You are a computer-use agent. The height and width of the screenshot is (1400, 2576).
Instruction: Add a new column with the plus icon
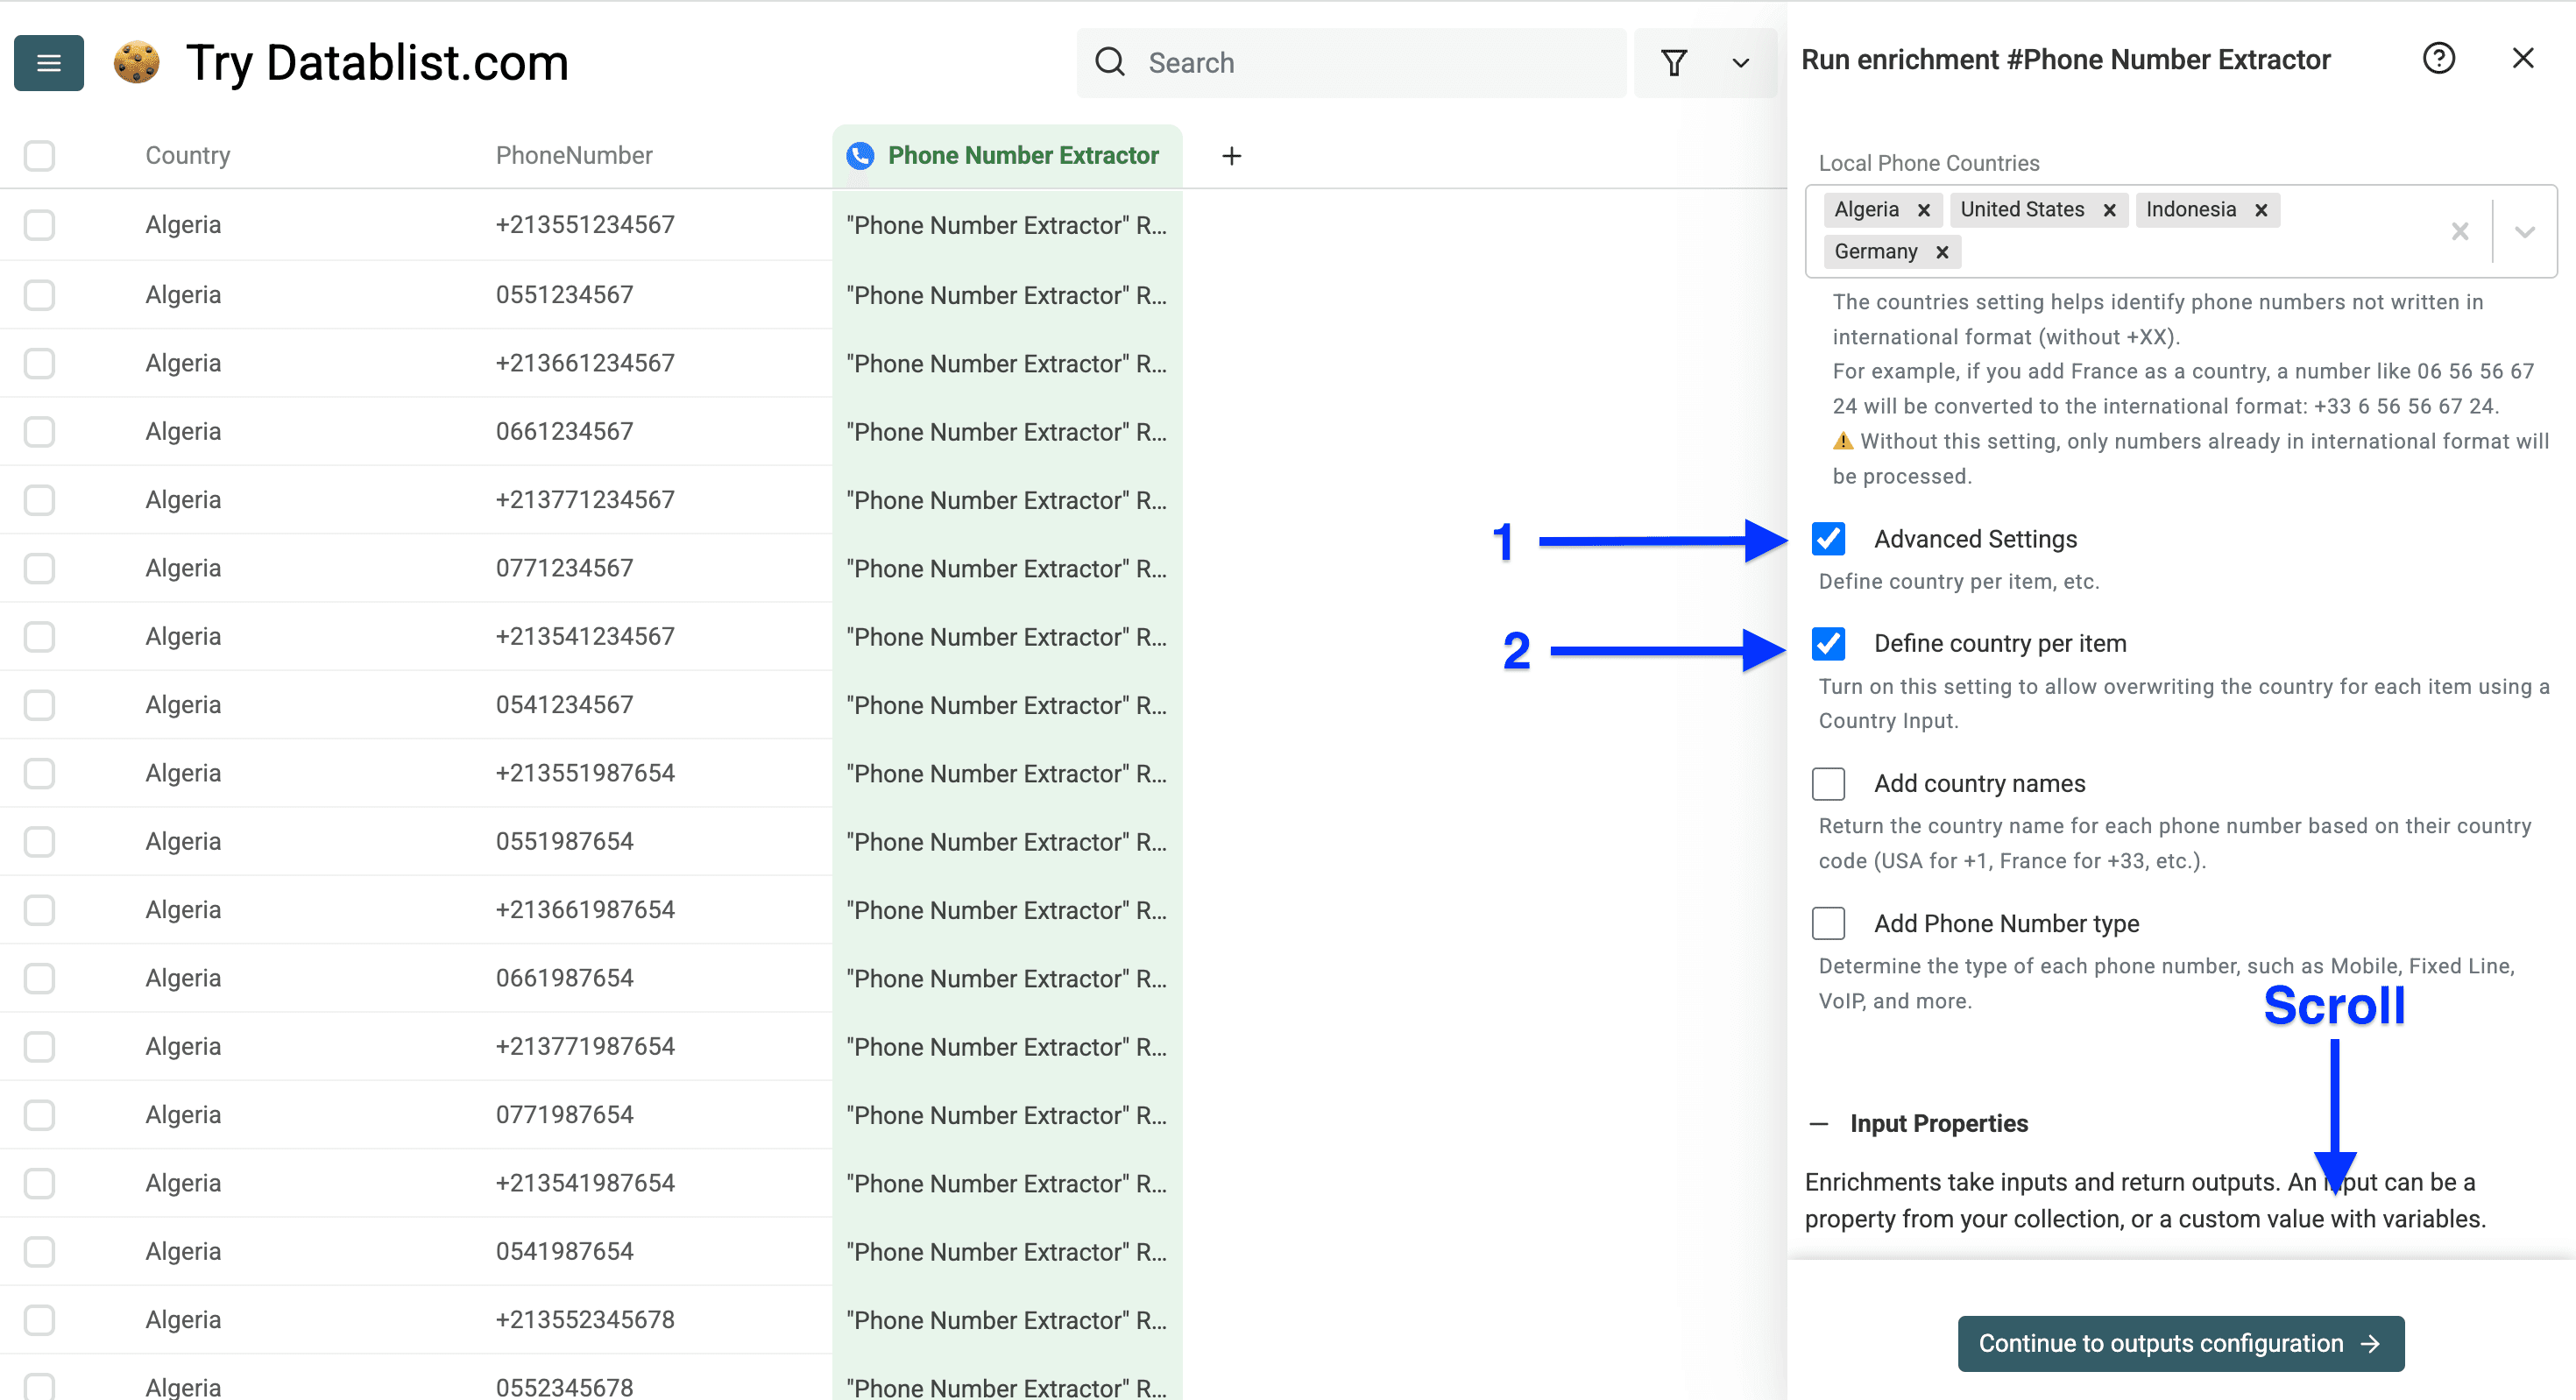click(x=1231, y=155)
